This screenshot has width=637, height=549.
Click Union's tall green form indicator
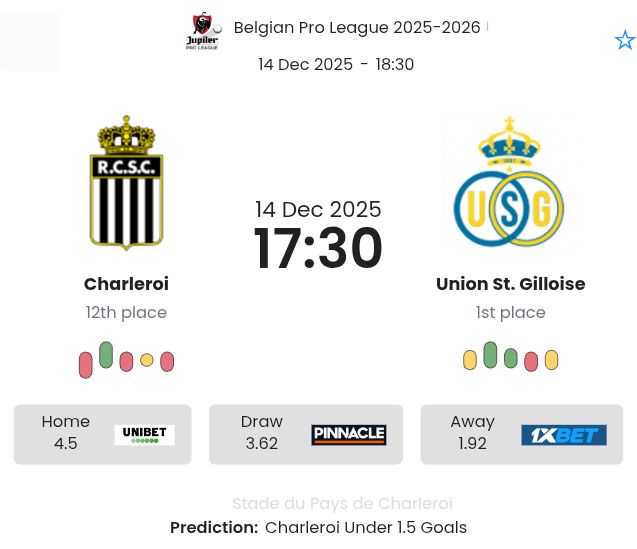490,355
